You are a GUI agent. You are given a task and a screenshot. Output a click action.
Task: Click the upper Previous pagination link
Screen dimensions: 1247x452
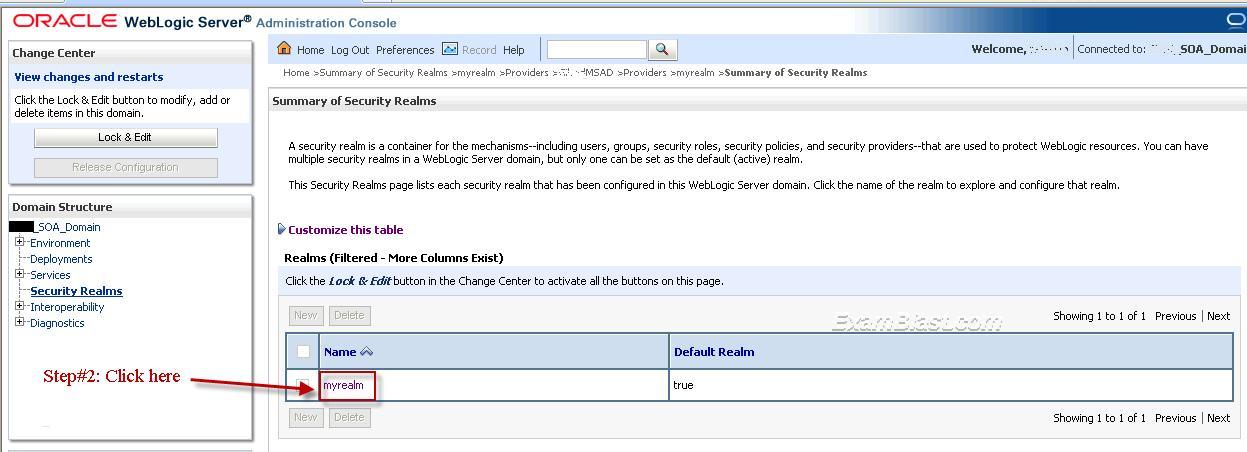[1175, 316]
